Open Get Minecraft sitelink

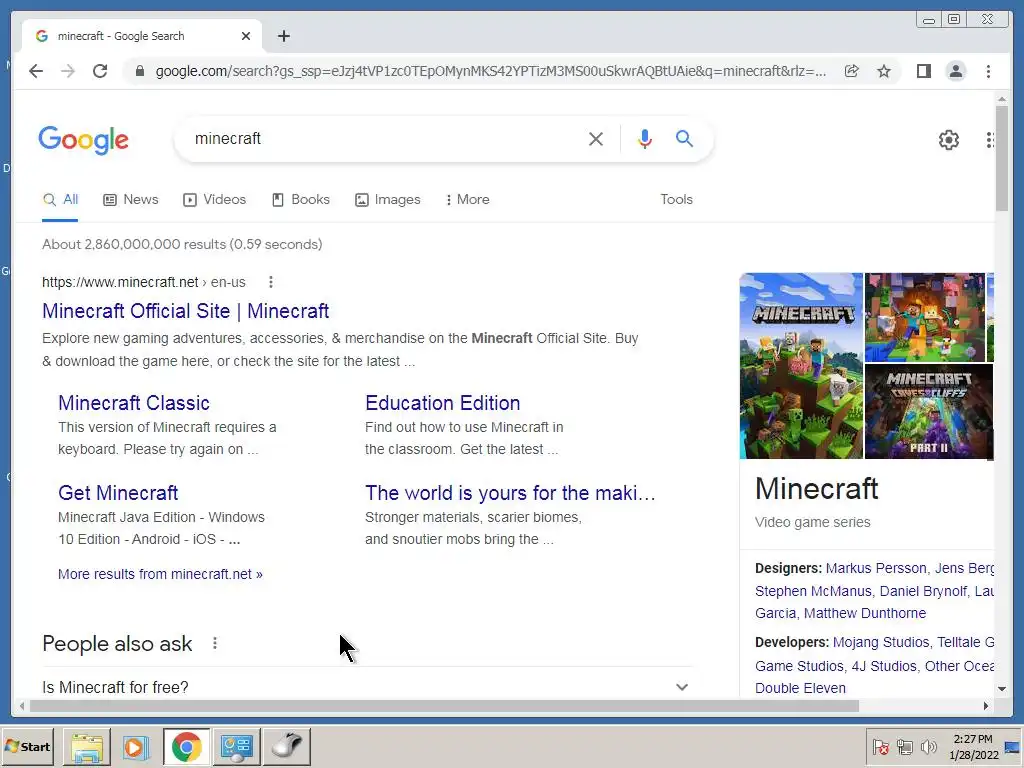[118, 493]
